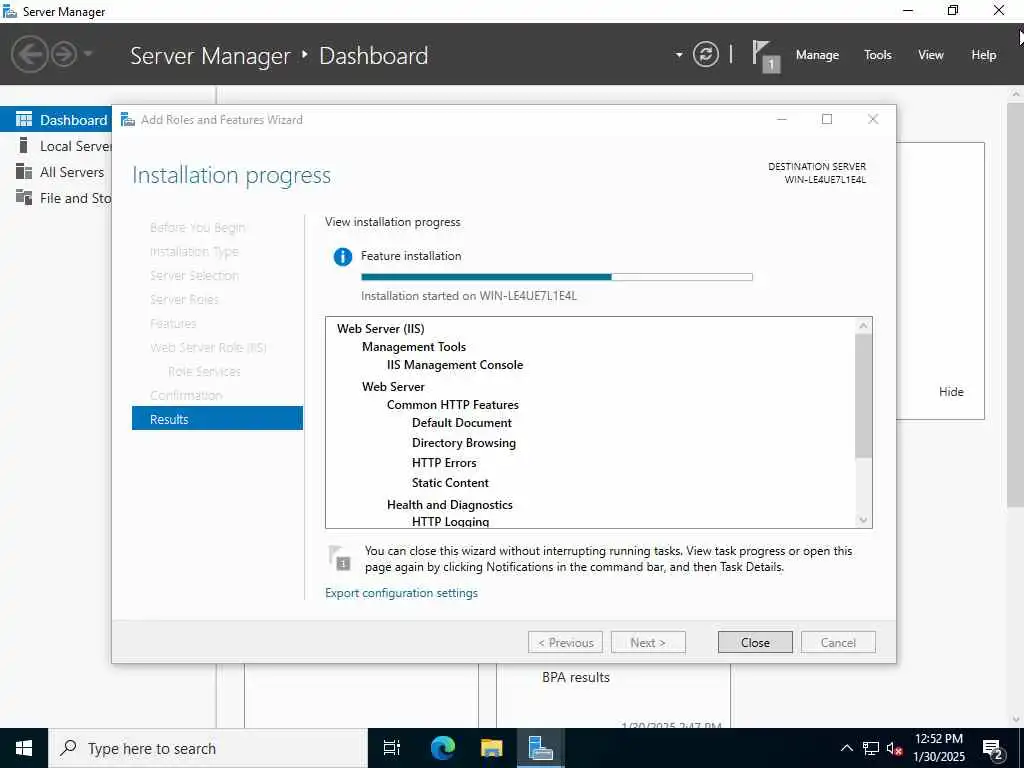This screenshot has height=768, width=1024.
Task: Click the notification flag icon beside wizard hint text
Action: (x=340, y=558)
